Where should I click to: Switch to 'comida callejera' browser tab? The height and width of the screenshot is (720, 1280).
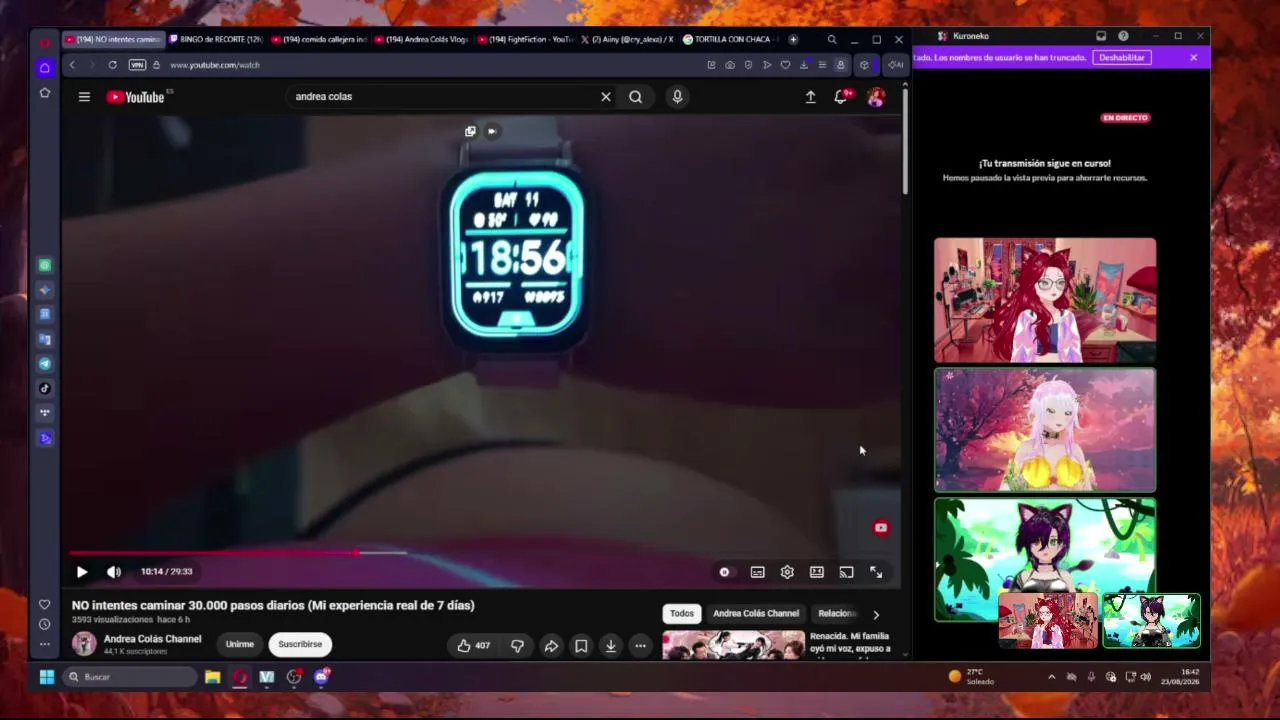click(x=320, y=40)
